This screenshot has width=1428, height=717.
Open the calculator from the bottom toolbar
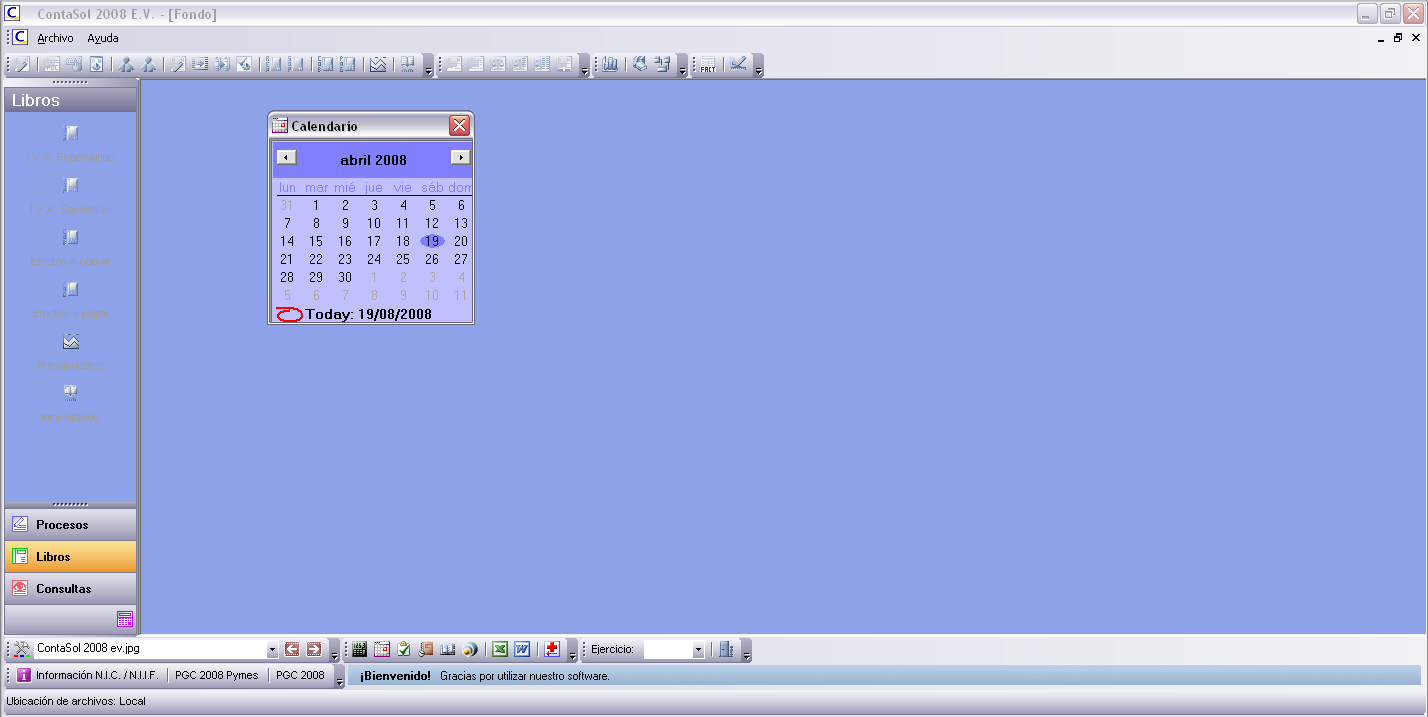[360, 650]
